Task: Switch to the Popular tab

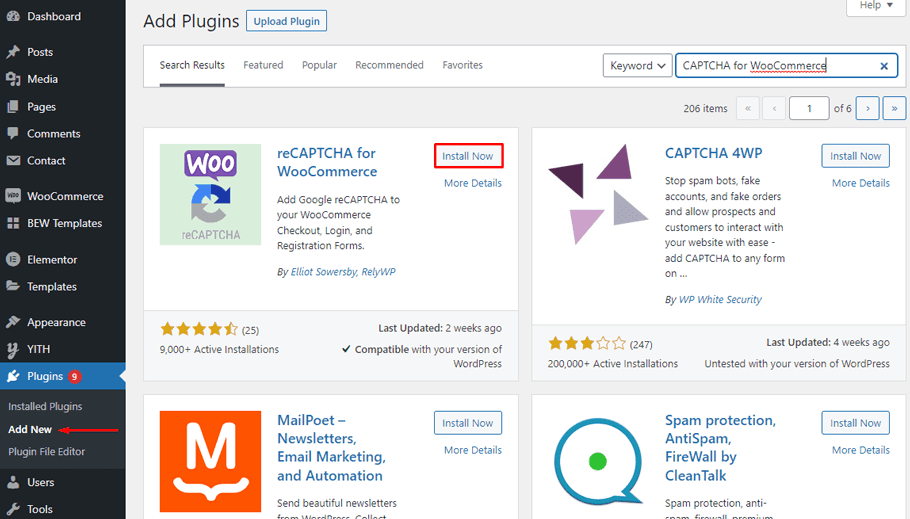Action: [319, 65]
